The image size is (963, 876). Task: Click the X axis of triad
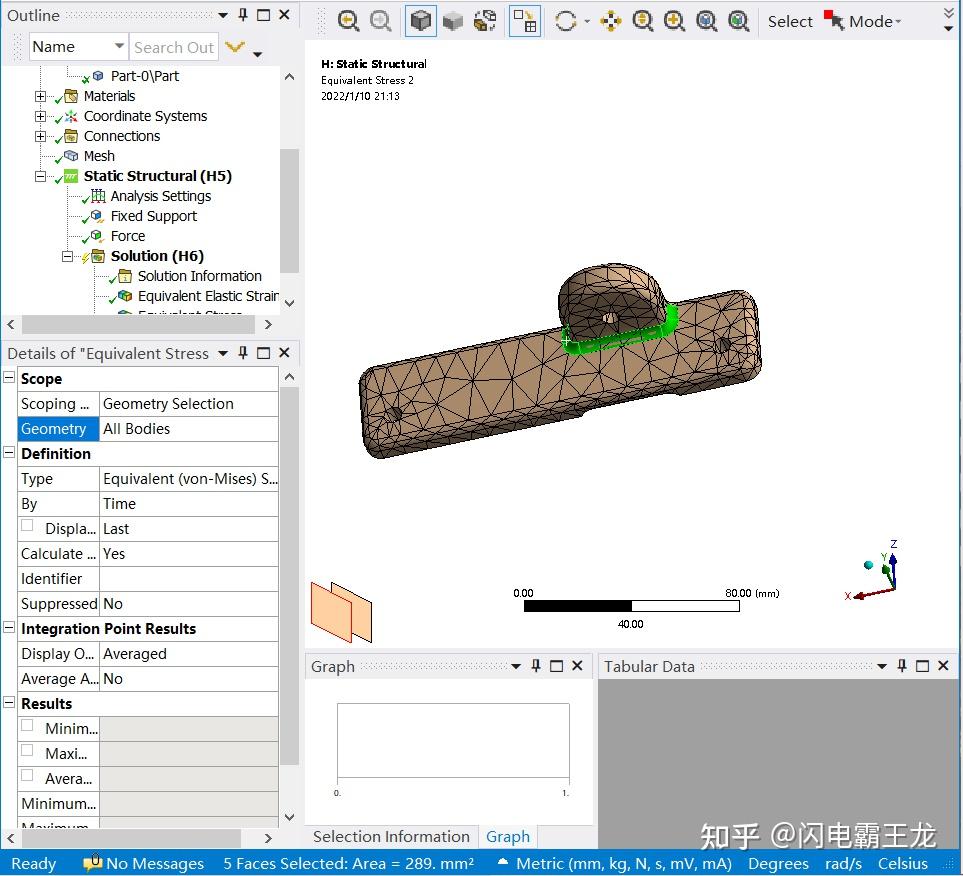click(x=867, y=595)
